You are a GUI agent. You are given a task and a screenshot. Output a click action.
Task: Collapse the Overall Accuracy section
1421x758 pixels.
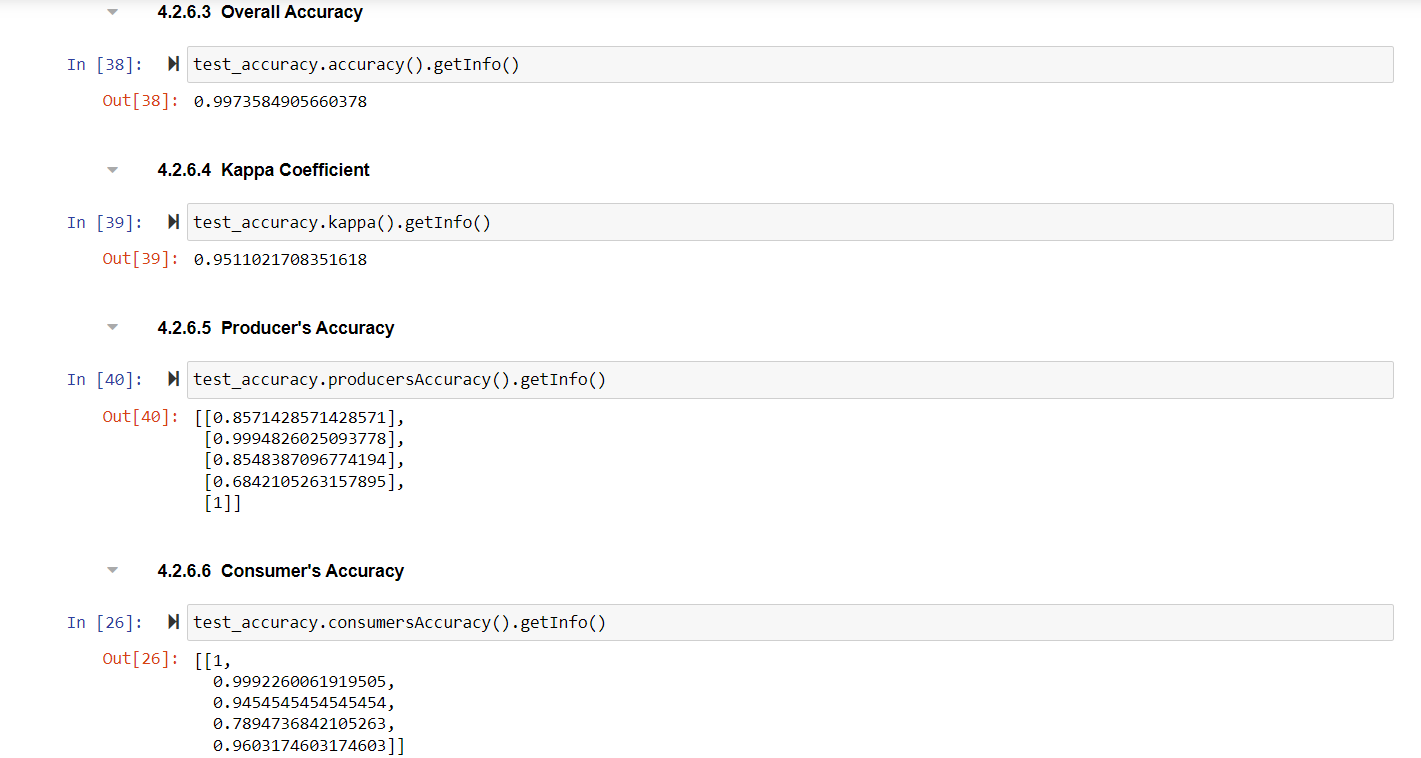(112, 13)
